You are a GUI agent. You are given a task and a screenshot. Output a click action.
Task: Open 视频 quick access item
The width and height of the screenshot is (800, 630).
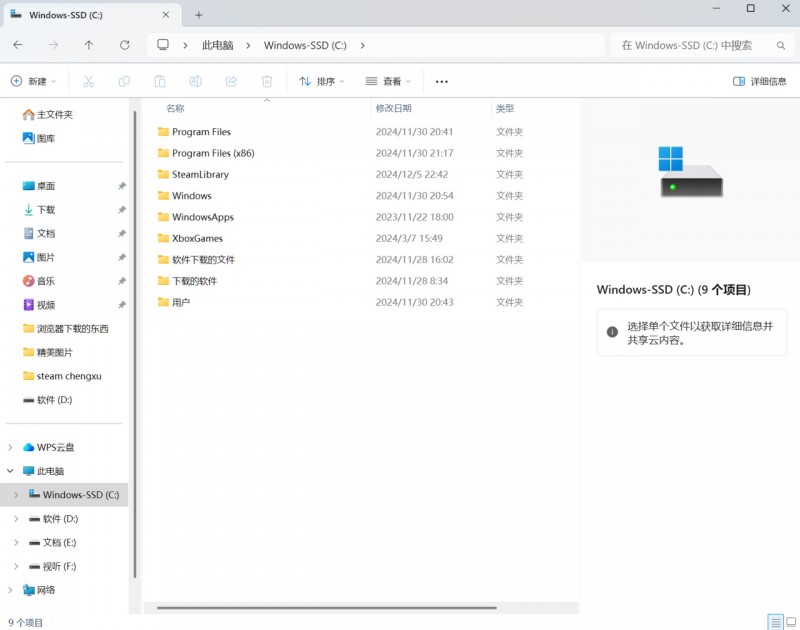coord(39,305)
